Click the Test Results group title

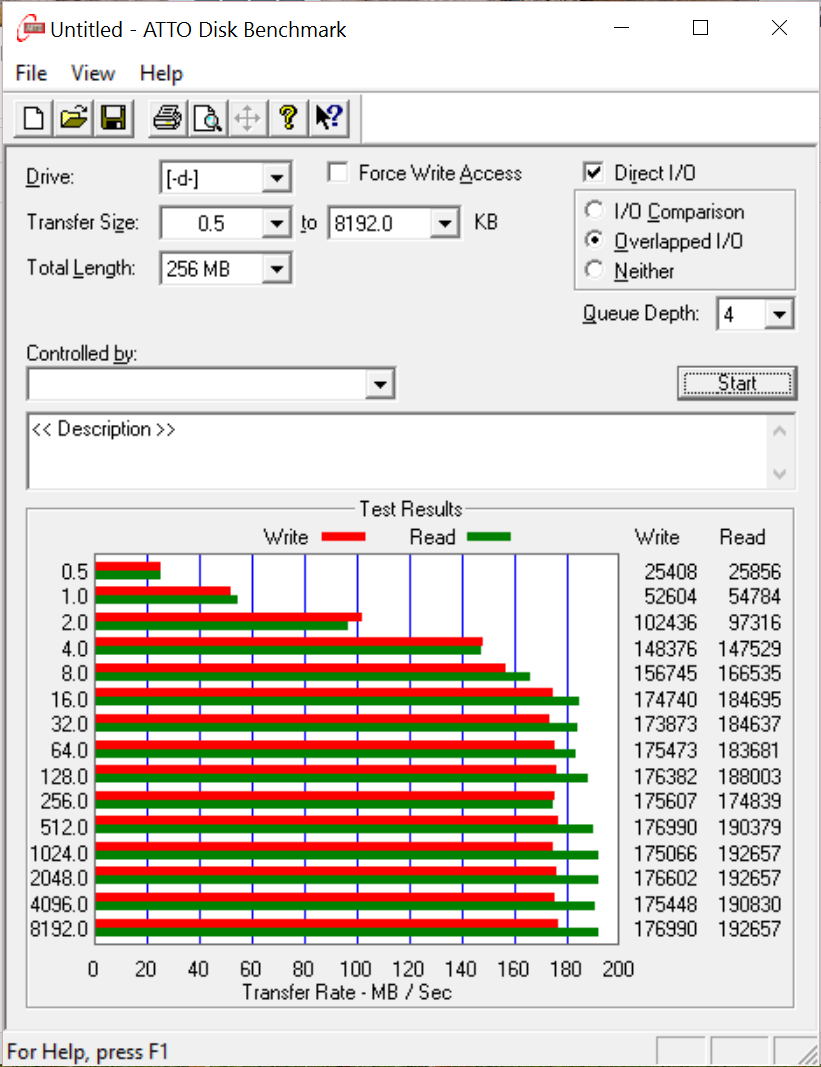point(410,509)
